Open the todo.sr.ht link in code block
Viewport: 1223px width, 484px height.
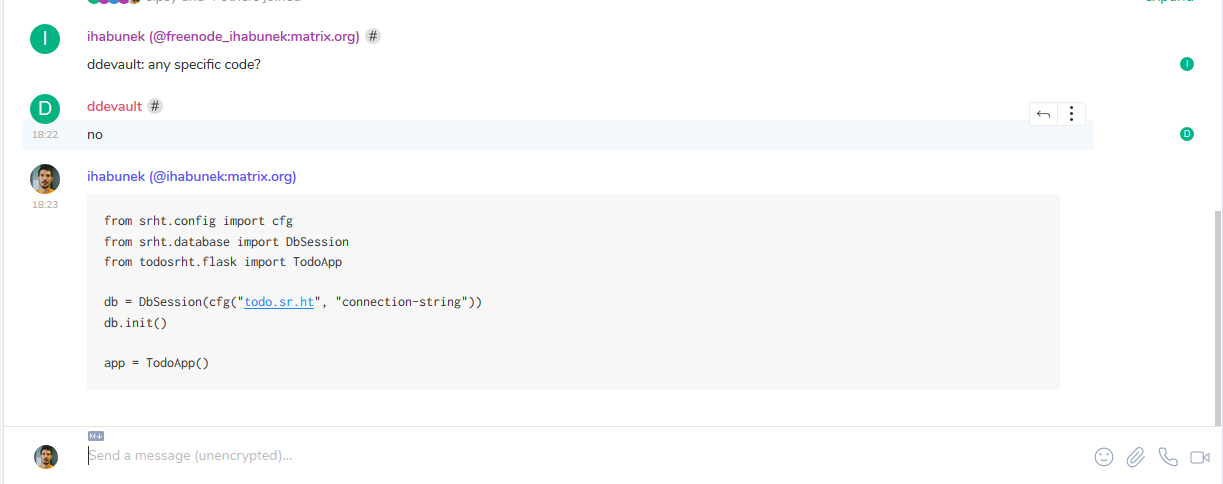click(x=279, y=301)
